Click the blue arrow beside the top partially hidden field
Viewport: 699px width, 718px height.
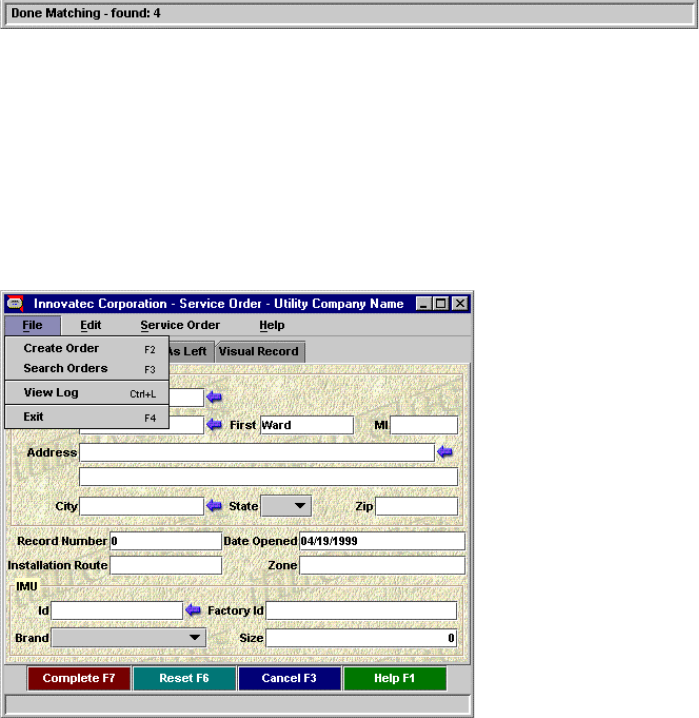click(214, 397)
